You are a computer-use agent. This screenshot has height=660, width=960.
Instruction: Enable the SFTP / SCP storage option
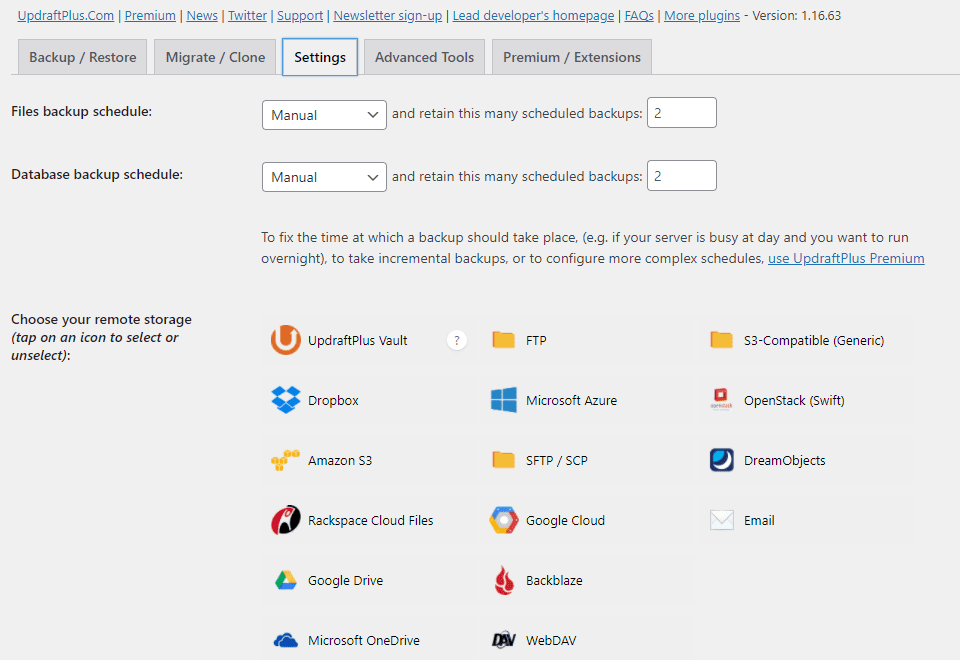[x=503, y=460]
